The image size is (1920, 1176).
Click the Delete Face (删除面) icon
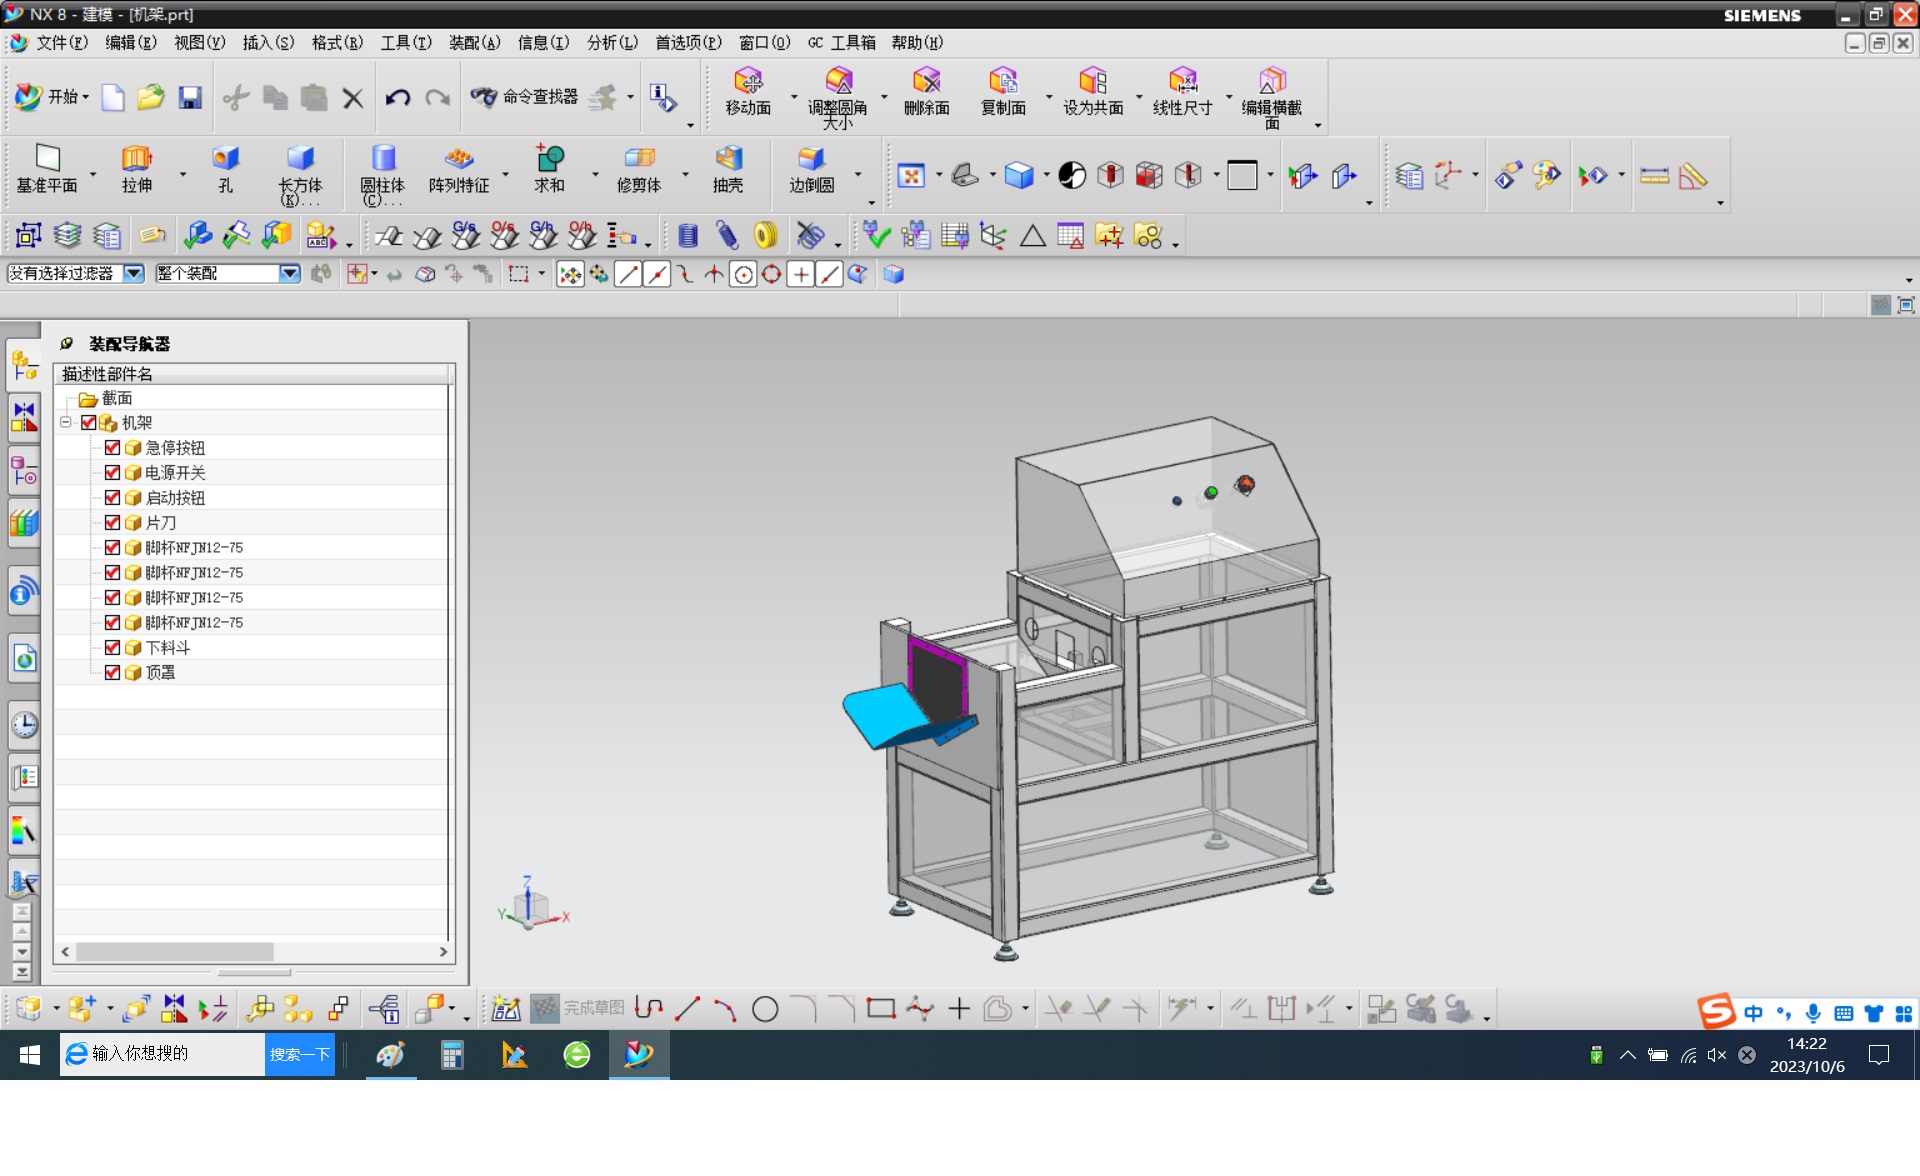pyautogui.click(x=926, y=82)
